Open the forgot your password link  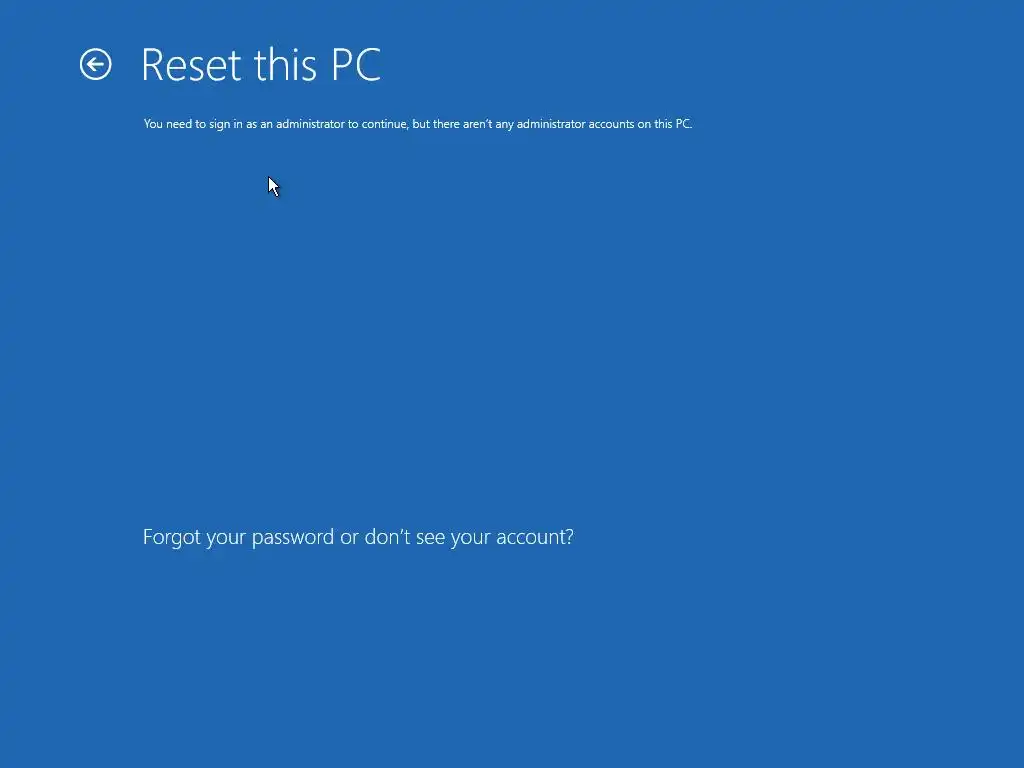coord(358,537)
